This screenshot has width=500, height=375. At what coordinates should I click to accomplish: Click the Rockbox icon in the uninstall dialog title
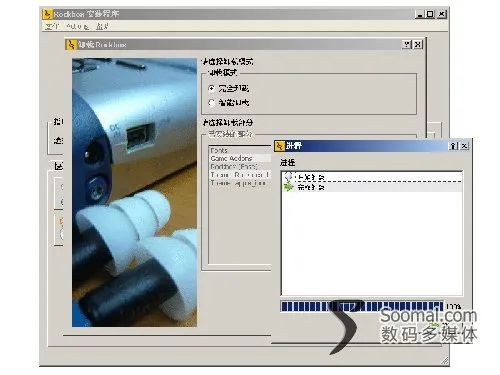[x=71, y=44]
